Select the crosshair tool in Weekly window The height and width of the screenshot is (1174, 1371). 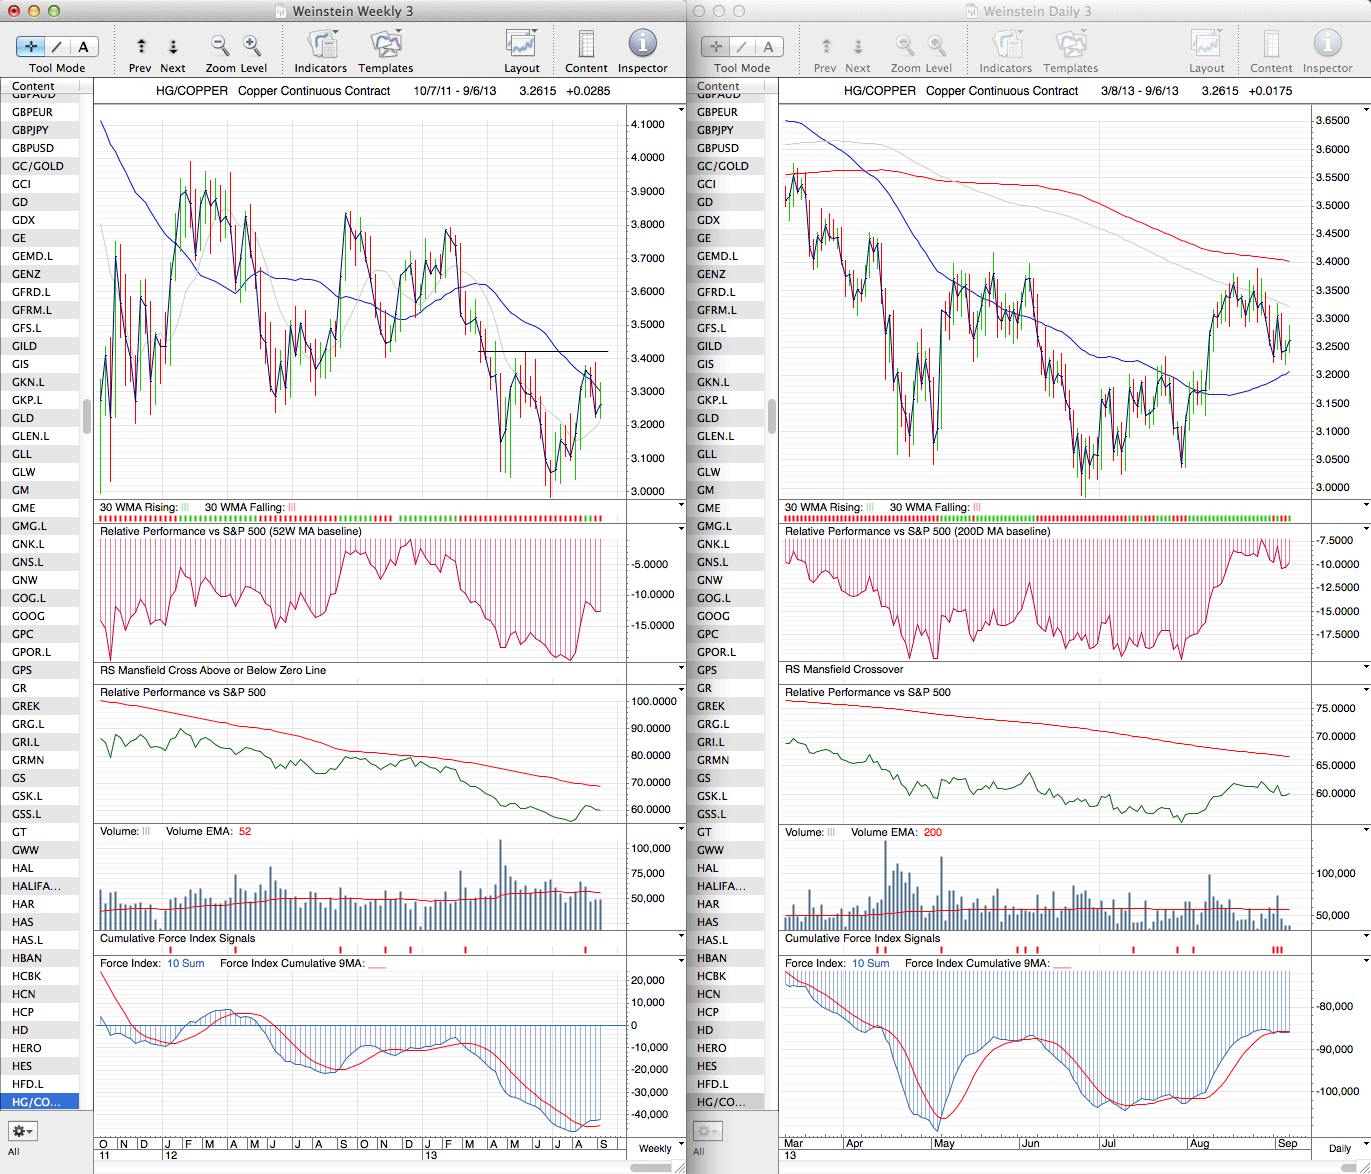coord(31,46)
